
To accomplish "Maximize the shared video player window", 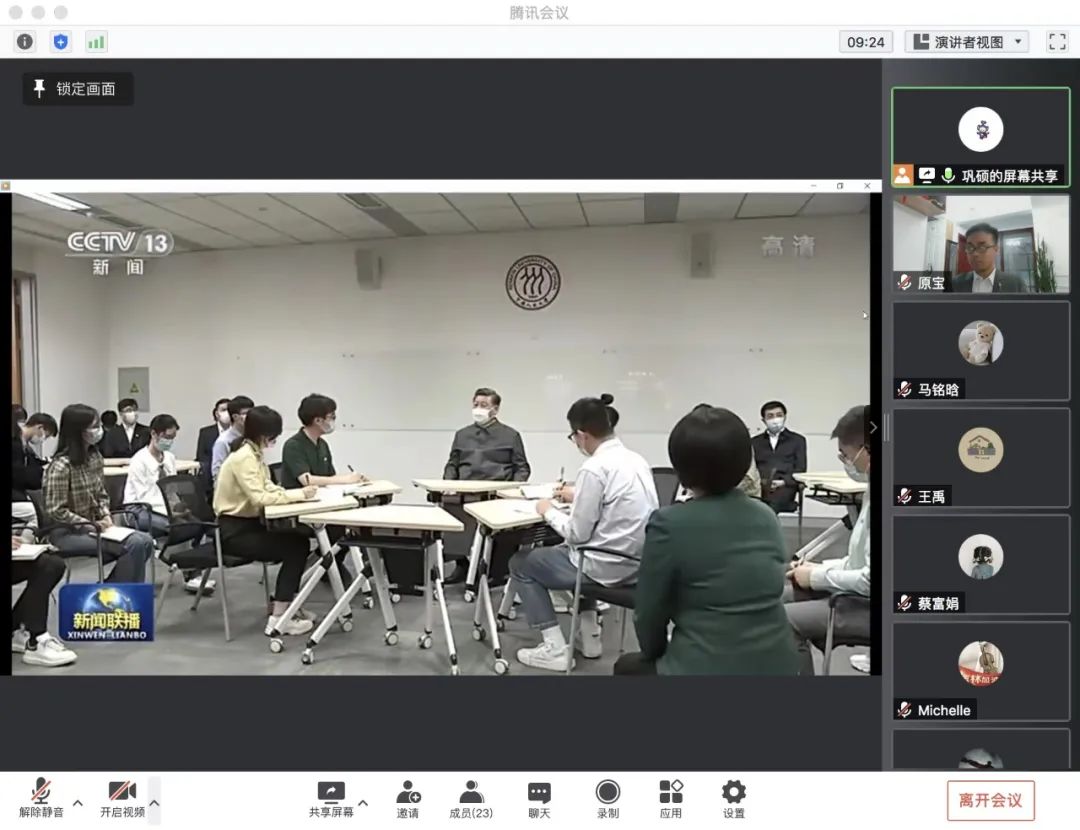I will (x=840, y=186).
